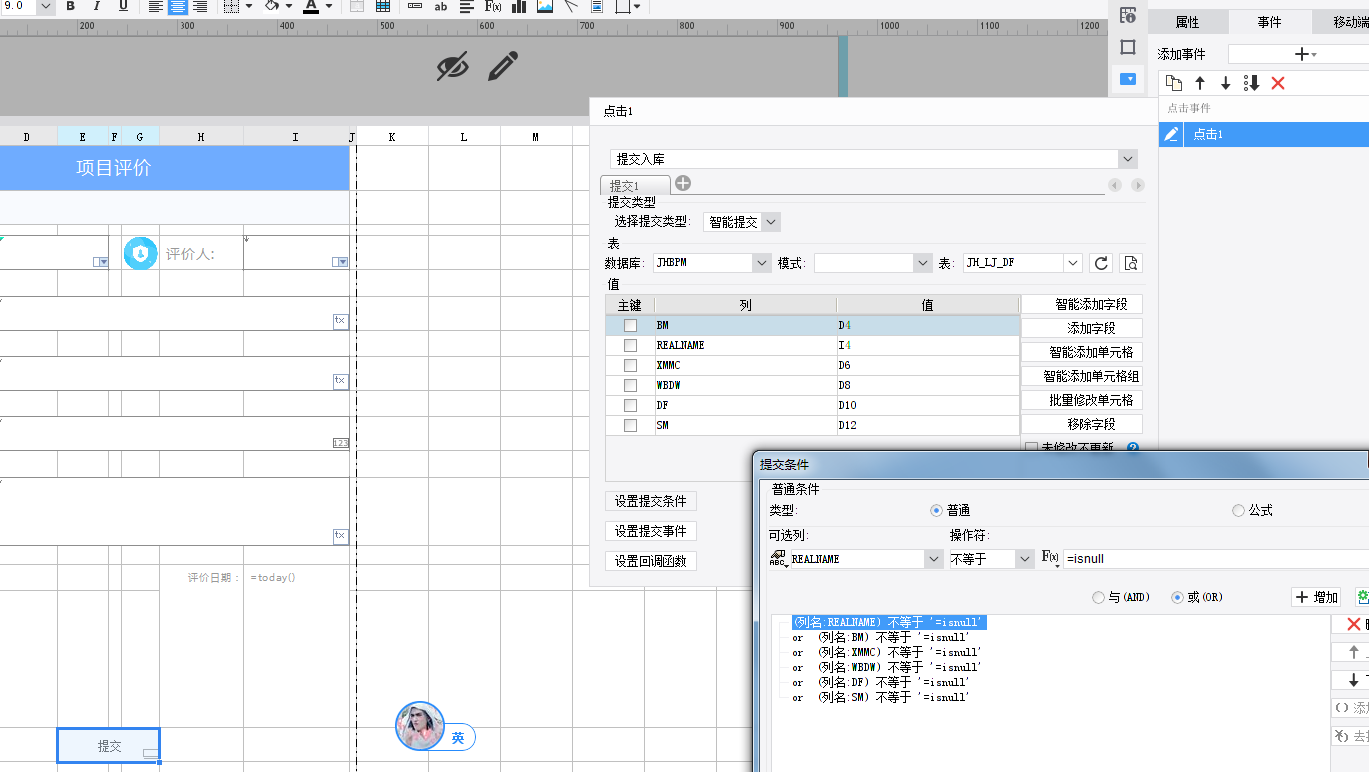The image size is (1369, 772).
Task: Align cell text left
Action: click(155, 6)
